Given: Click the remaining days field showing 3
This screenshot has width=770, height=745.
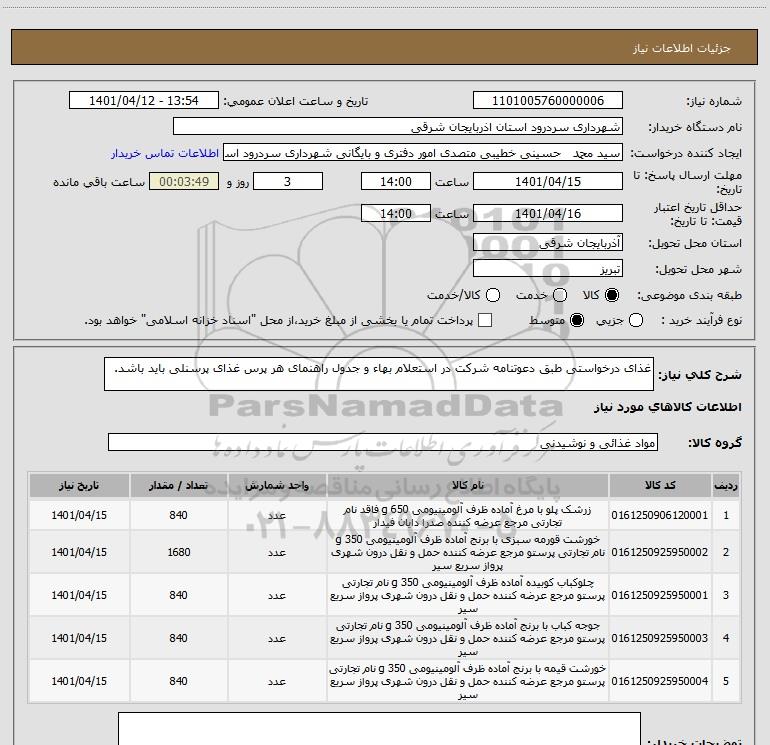Looking at the screenshot, I should pyautogui.click(x=288, y=181).
